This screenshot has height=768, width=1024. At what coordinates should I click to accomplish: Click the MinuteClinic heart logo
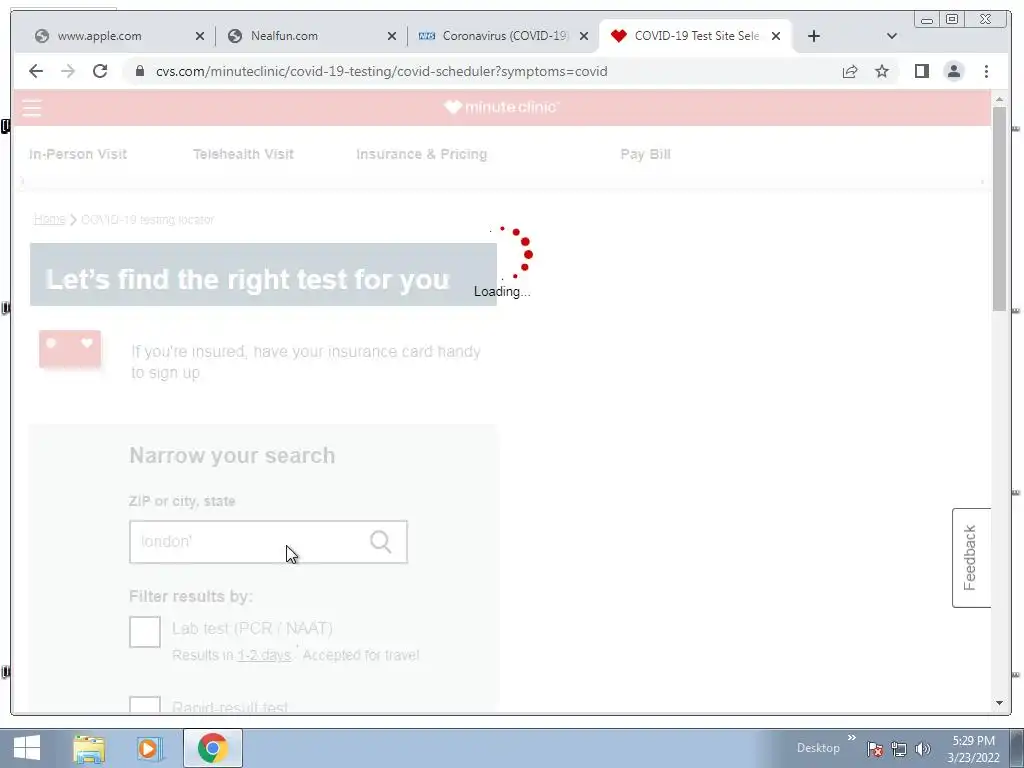(502, 107)
